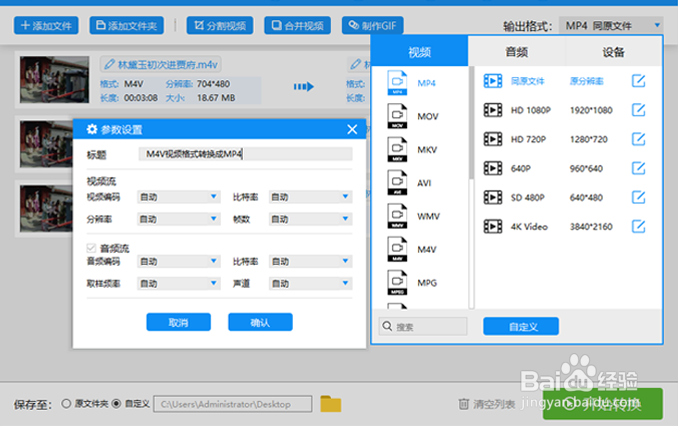
Task: Open the 分辨率 dropdown
Action: tap(179, 219)
